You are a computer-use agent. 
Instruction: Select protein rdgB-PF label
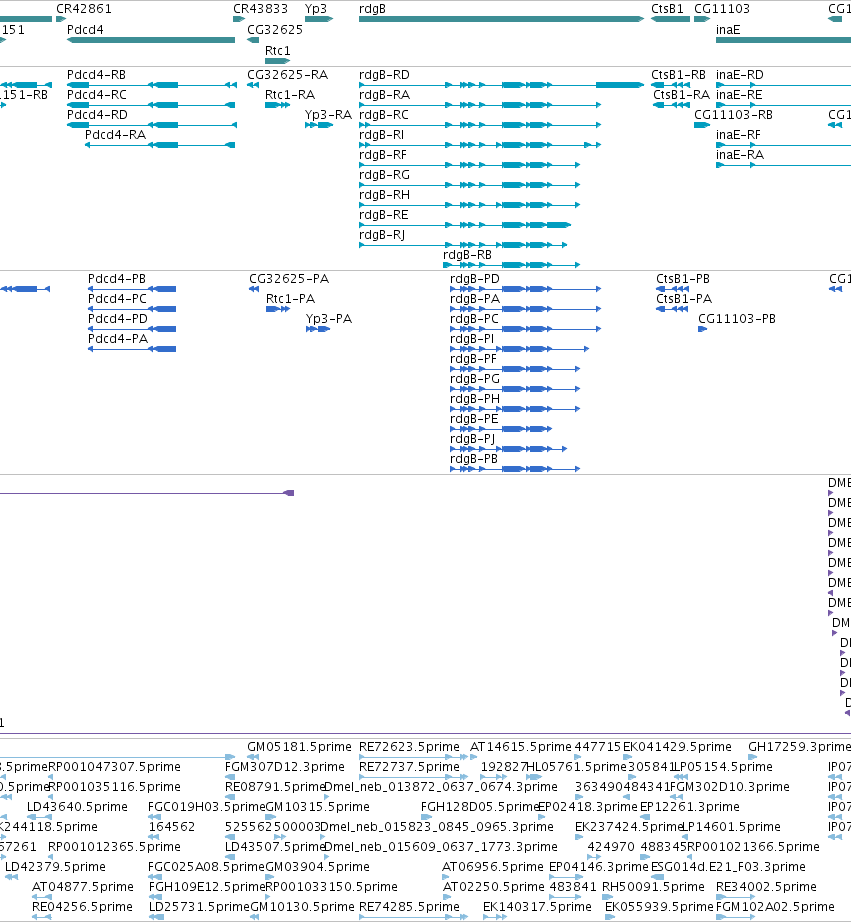tap(473, 359)
